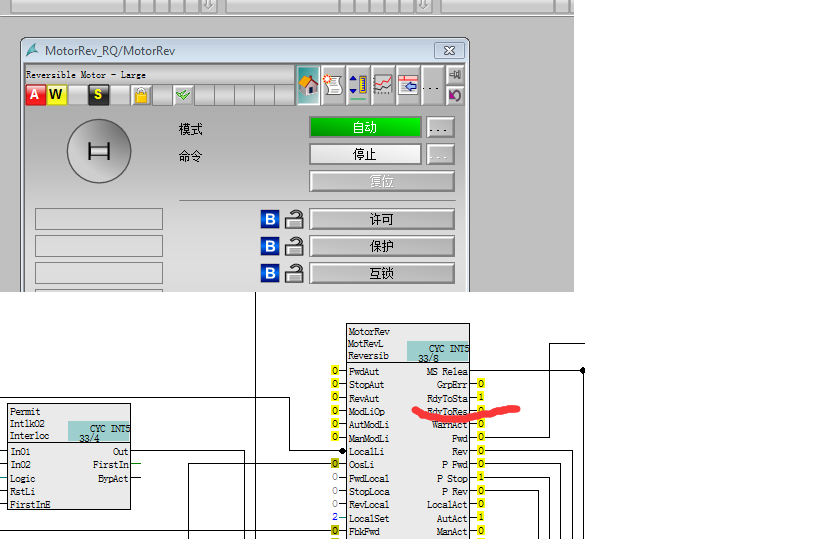Click the green checkmark acknowledge icon
This screenshot has width=819, height=539.
point(183,95)
